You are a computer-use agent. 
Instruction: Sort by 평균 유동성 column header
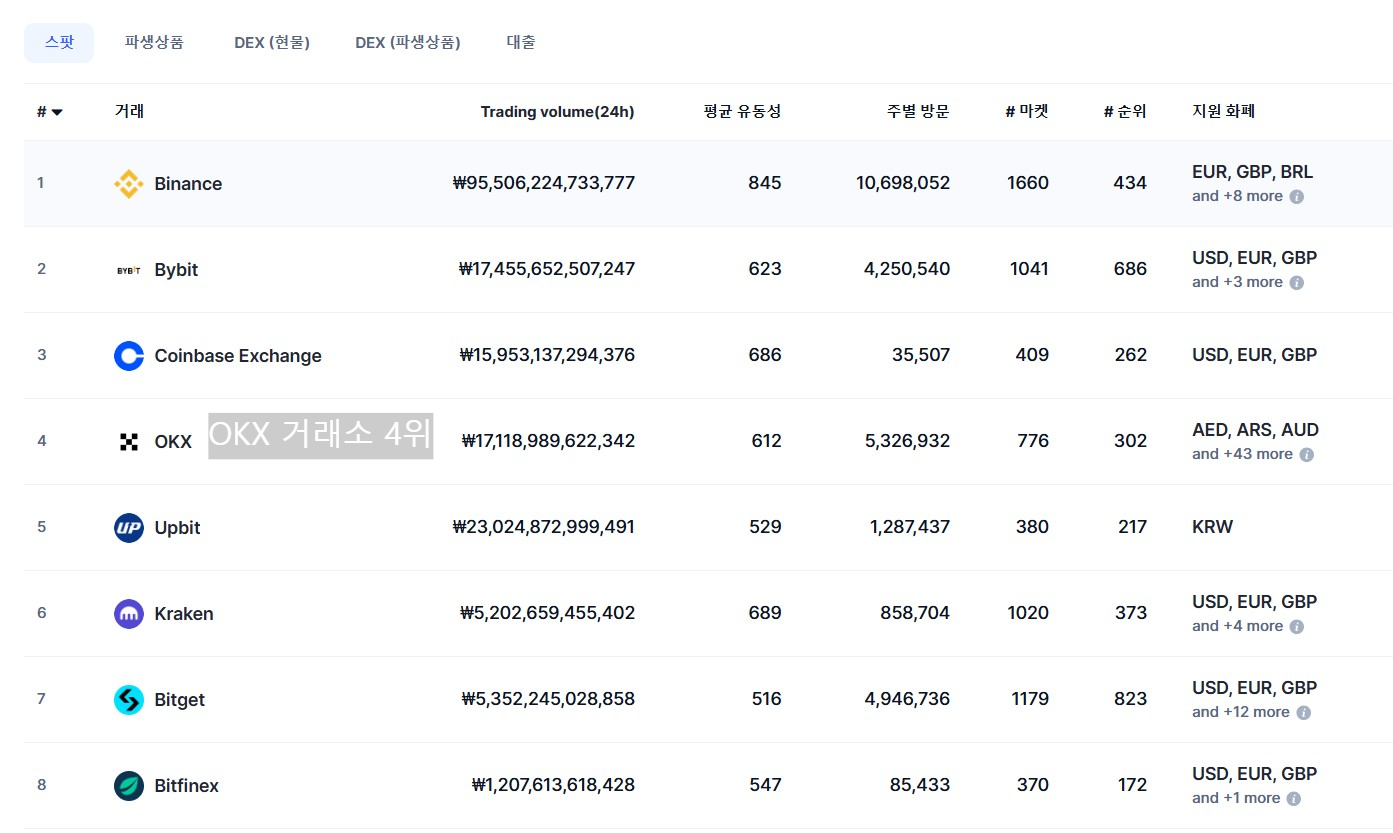click(743, 112)
